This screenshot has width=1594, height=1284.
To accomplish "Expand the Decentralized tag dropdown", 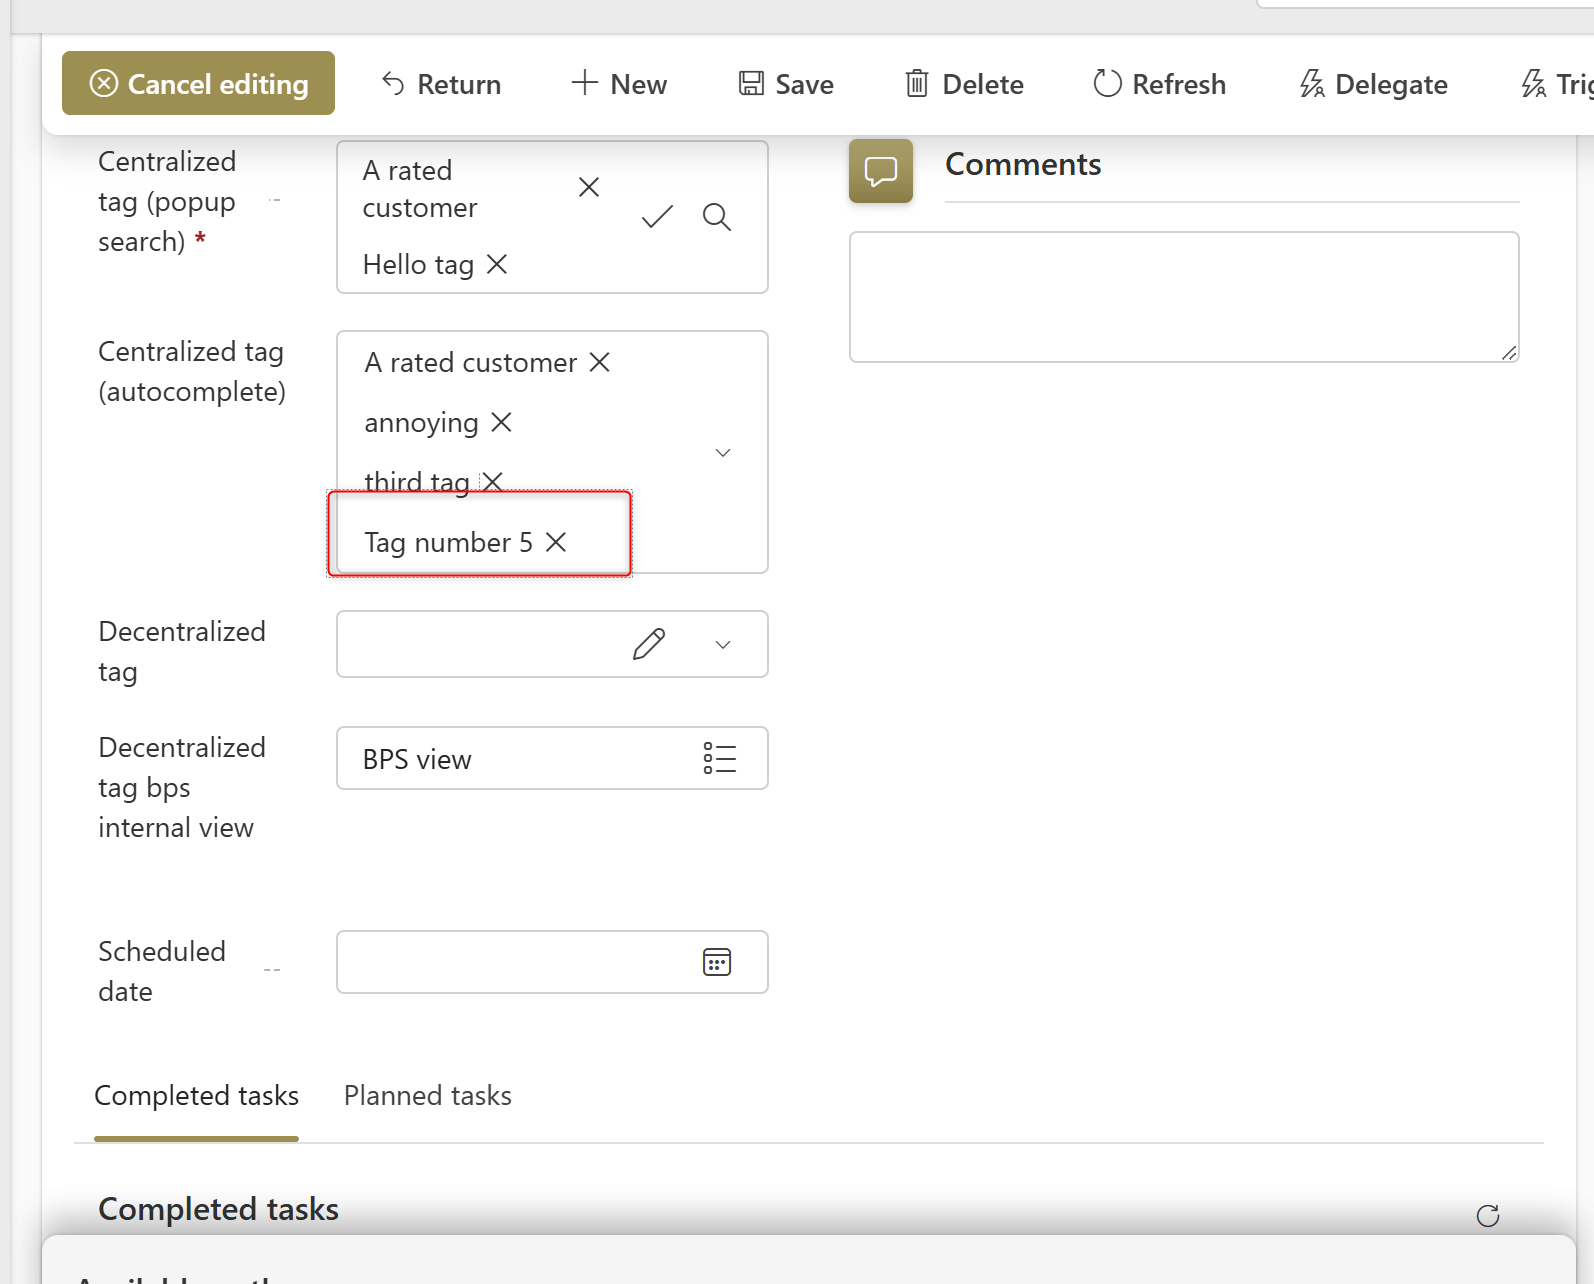I will 723,645.
